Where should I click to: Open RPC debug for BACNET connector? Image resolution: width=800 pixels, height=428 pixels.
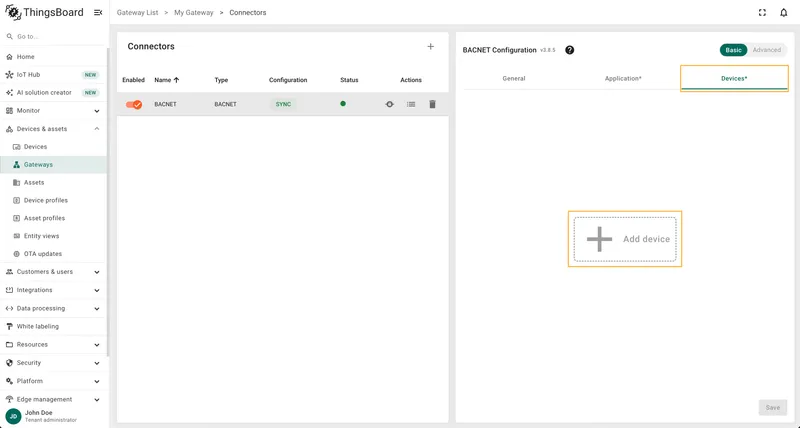point(389,104)
